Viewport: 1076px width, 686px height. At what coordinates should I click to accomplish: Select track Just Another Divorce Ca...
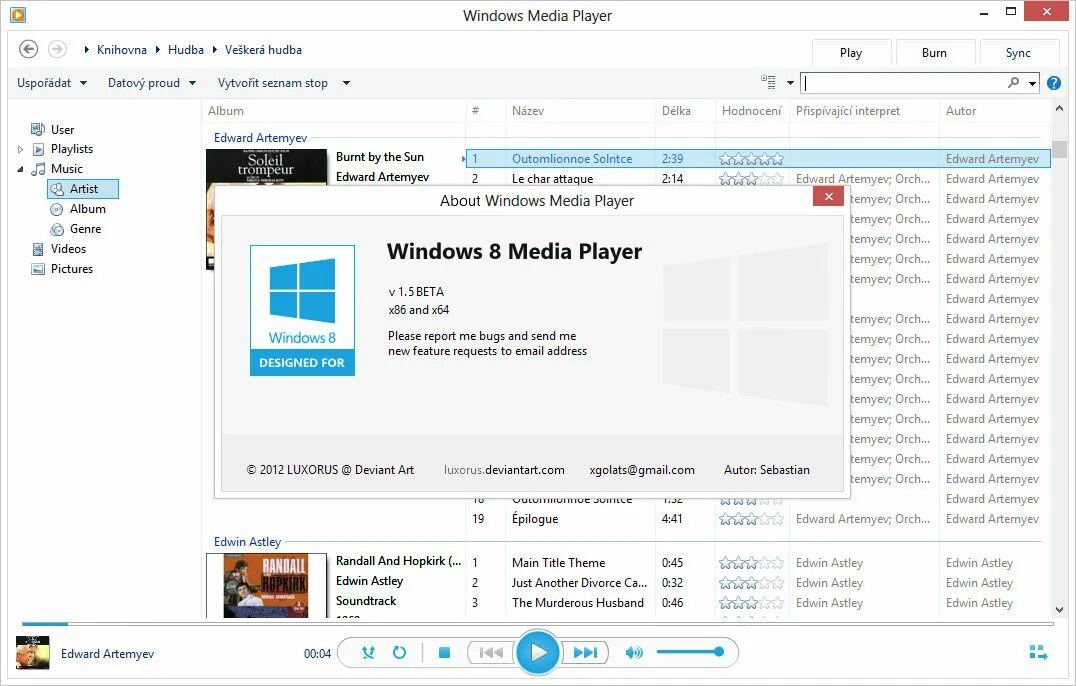point(578,582)
